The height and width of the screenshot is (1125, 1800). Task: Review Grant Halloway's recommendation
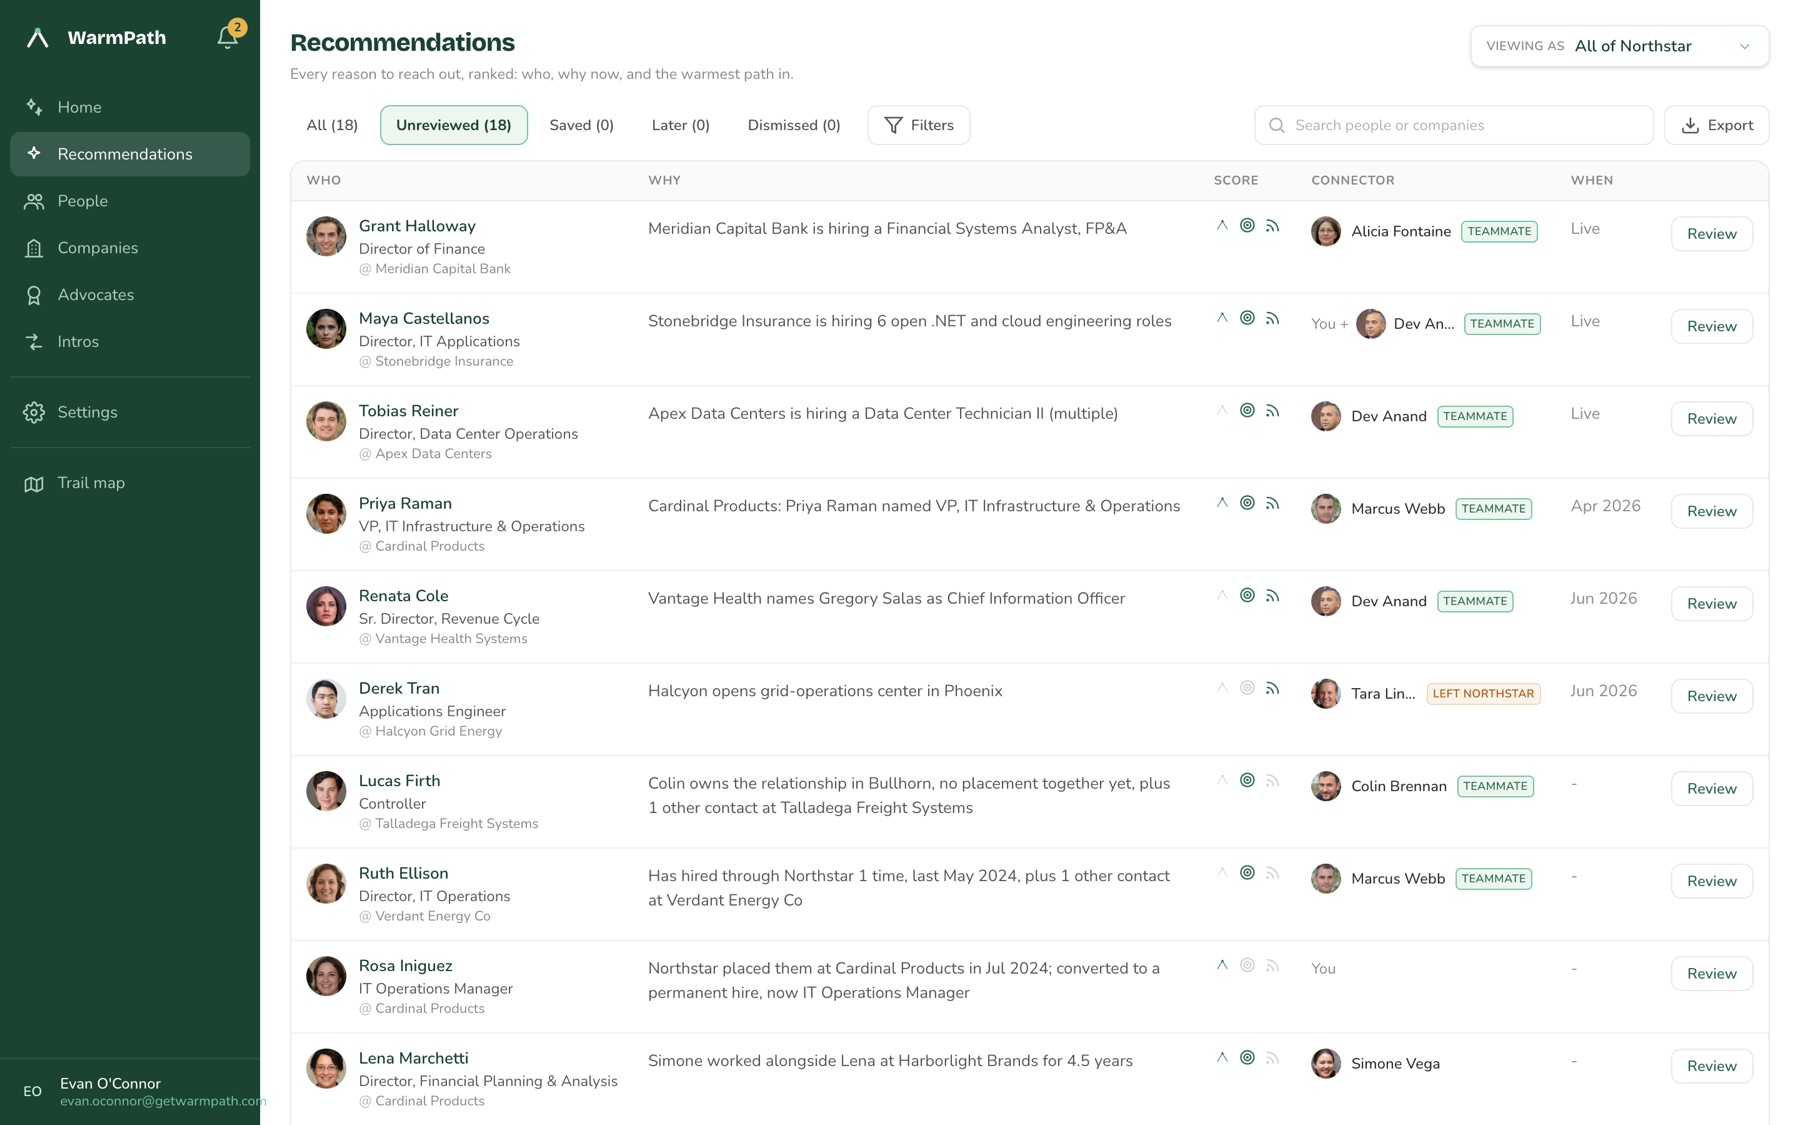click(1711, 234)
